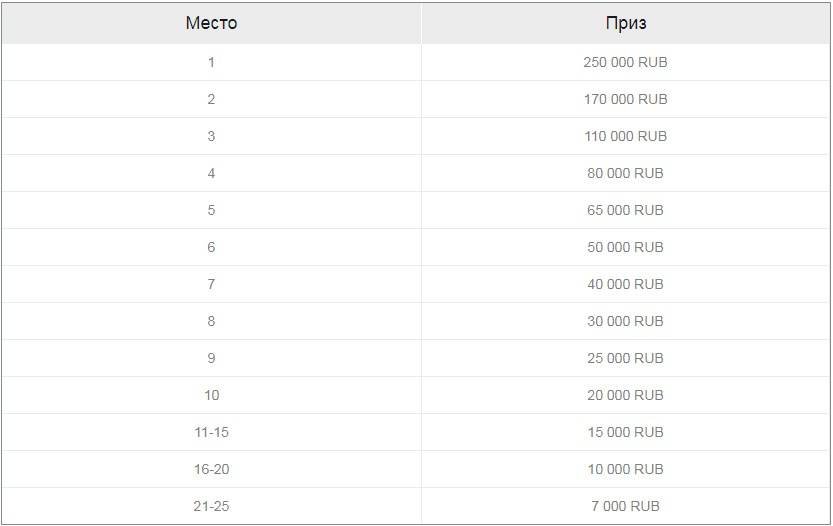
Task: Select the place 16-20 cell
Action: [211, 469]
